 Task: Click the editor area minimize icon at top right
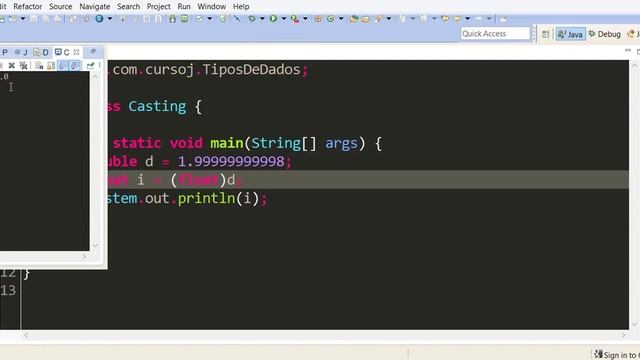tap(628, 51)
